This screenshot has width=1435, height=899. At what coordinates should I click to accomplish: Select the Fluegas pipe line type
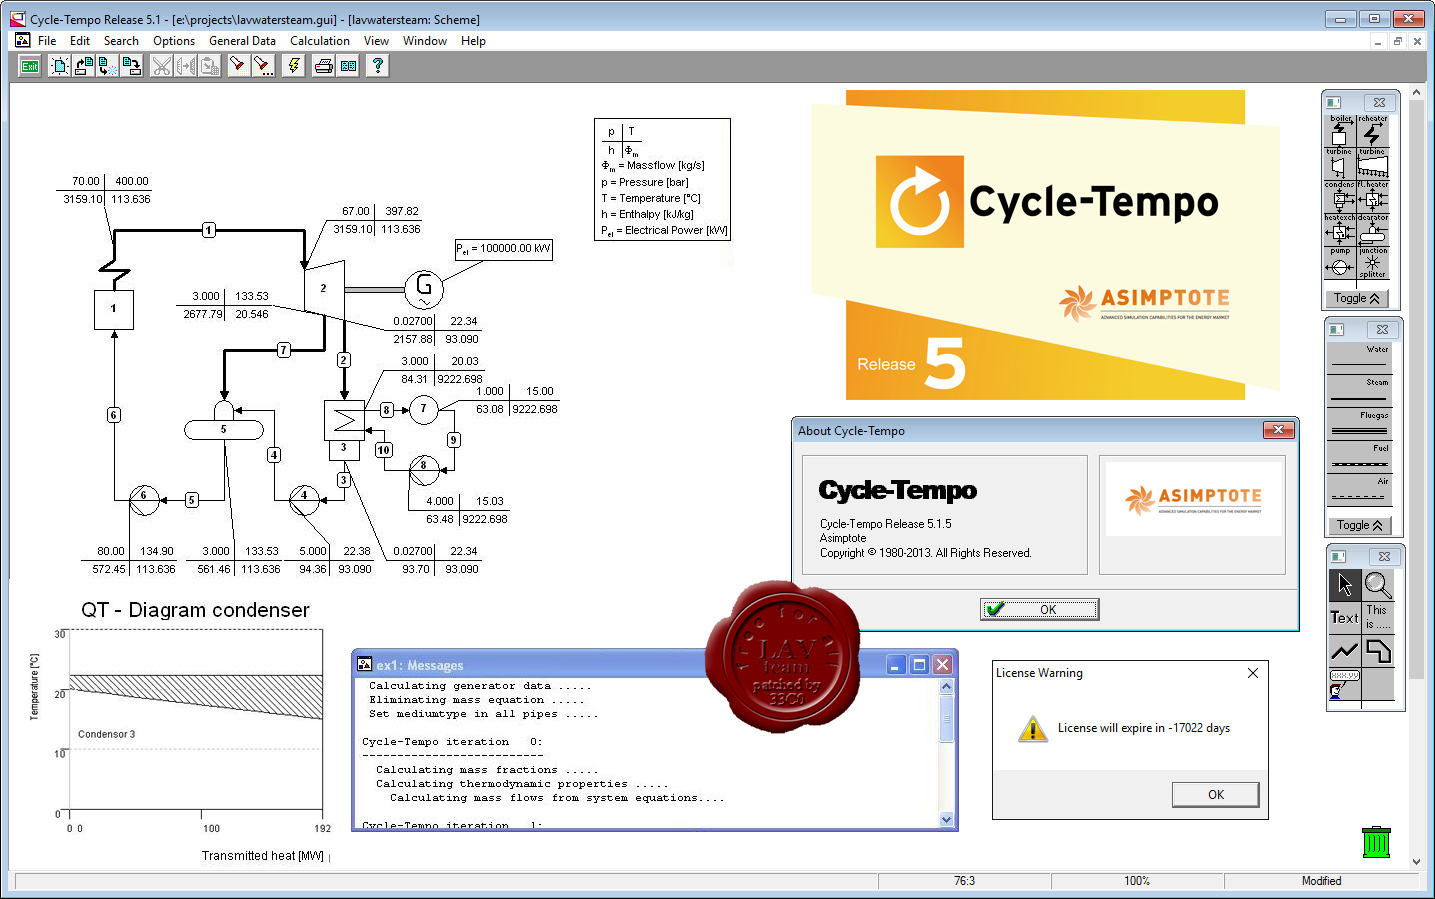pos(1359,425)
